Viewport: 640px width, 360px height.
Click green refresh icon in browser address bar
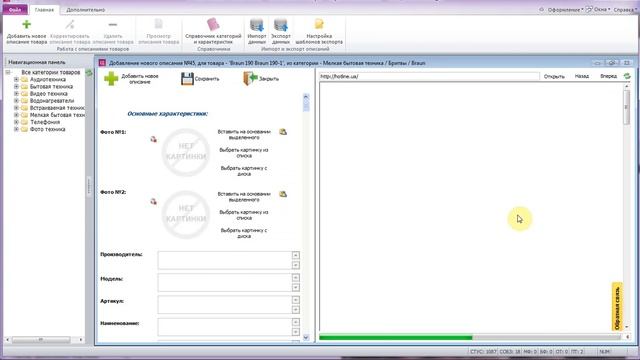coord(627,76)
